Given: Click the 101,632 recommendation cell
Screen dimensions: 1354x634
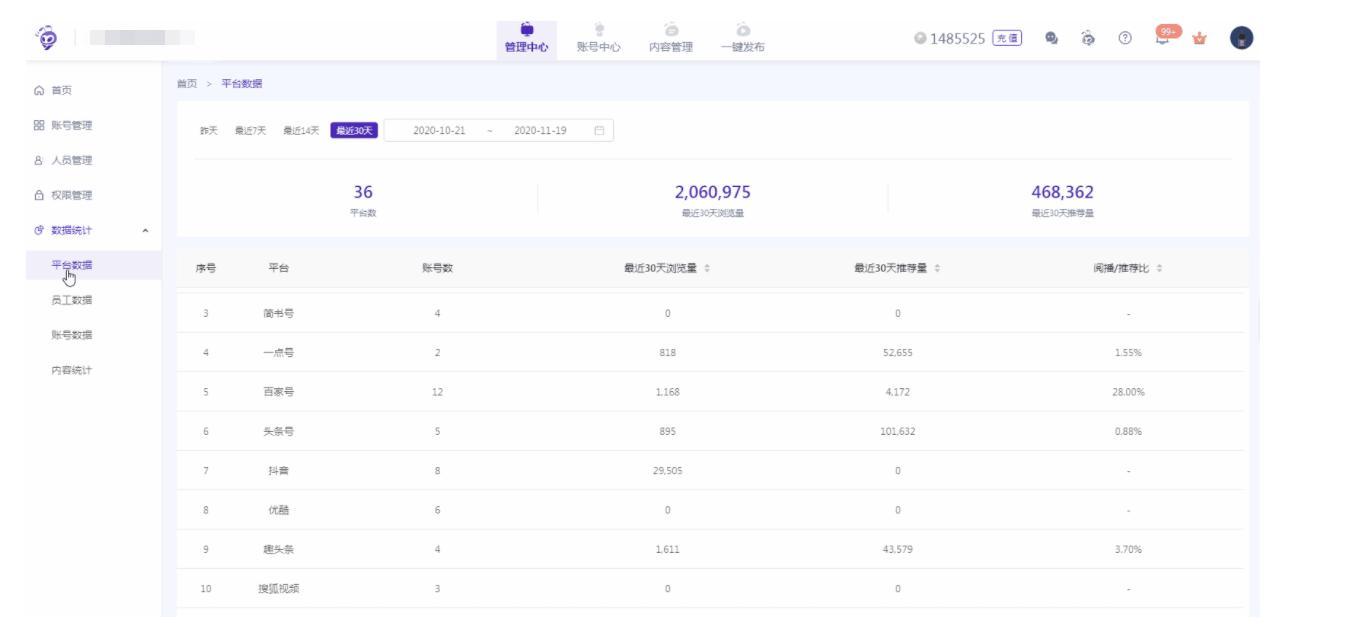Looking at the screenshot, I should (898, 432).
